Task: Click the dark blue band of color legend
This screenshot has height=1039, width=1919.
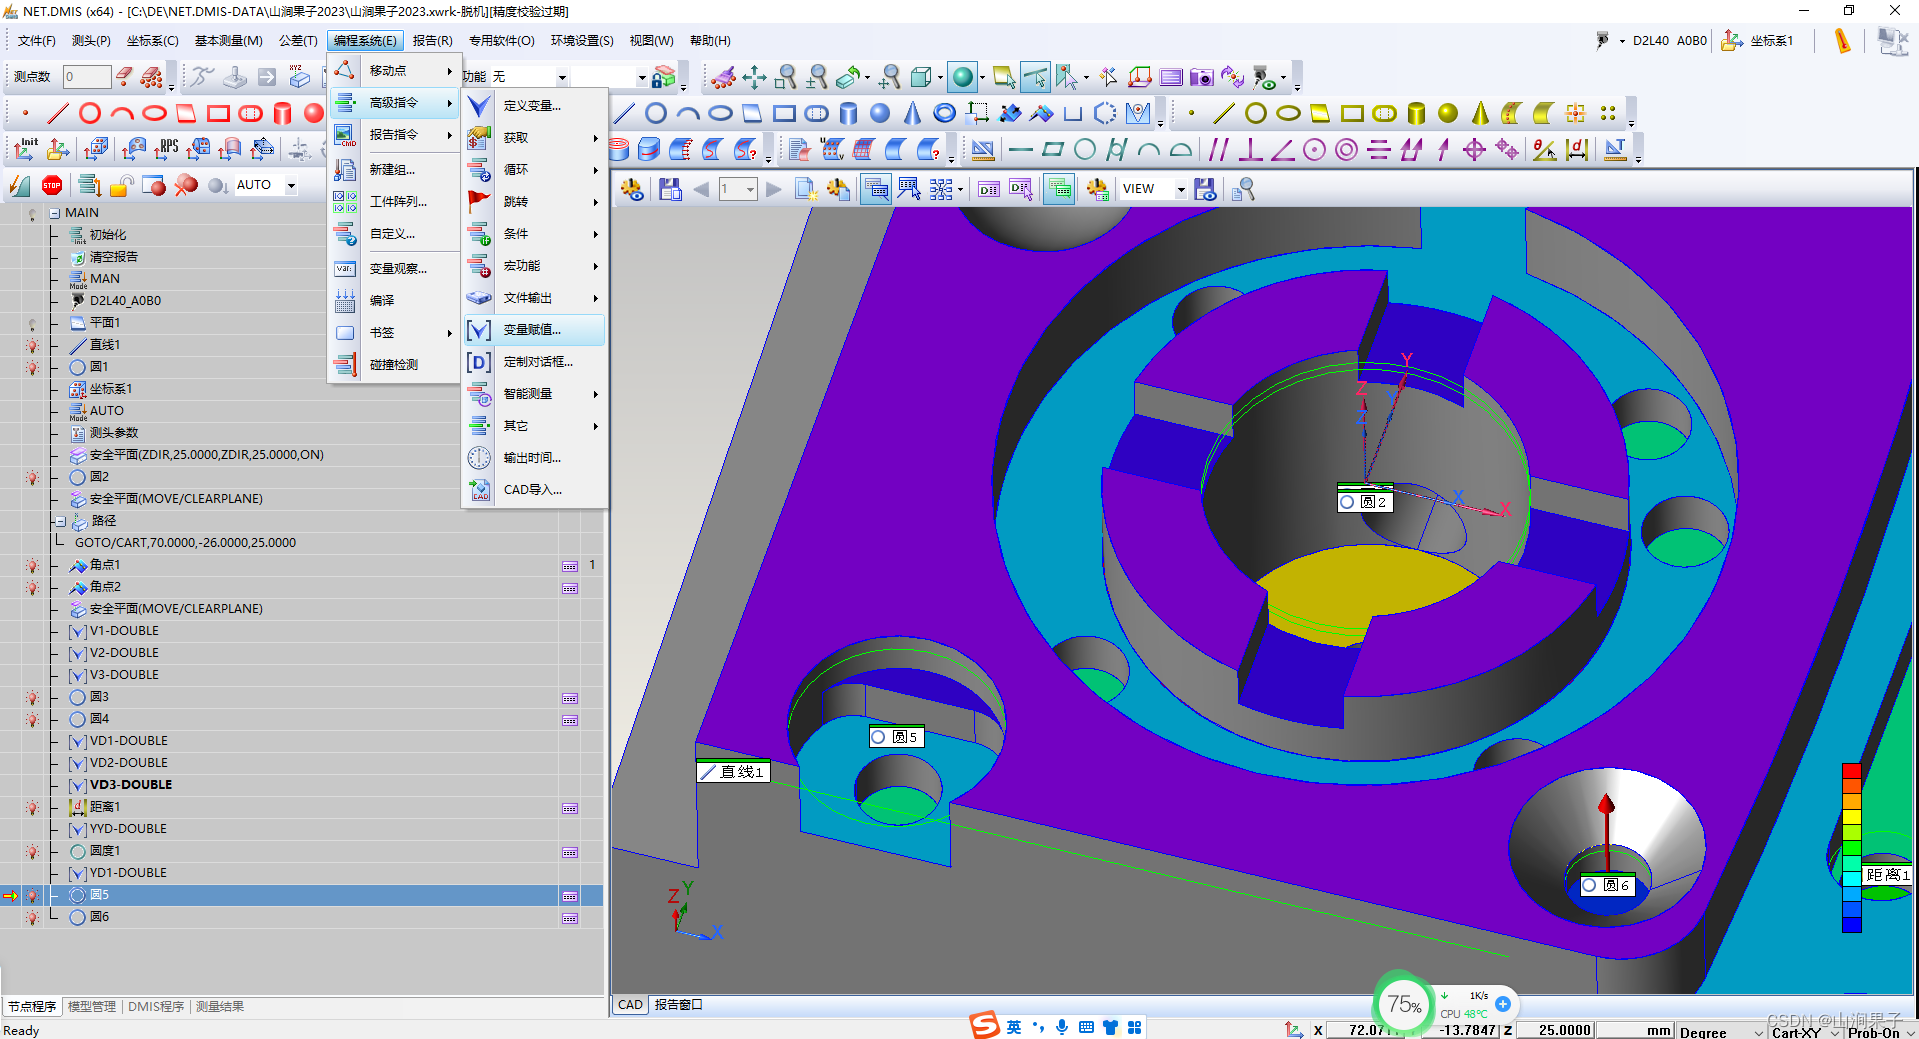Action: pos(1851,924)
